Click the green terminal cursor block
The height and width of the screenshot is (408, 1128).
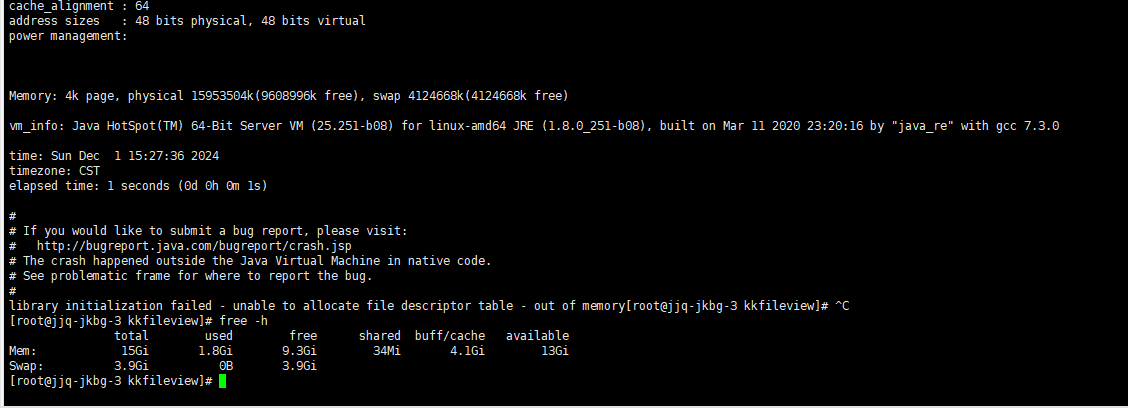pos(222,381)
